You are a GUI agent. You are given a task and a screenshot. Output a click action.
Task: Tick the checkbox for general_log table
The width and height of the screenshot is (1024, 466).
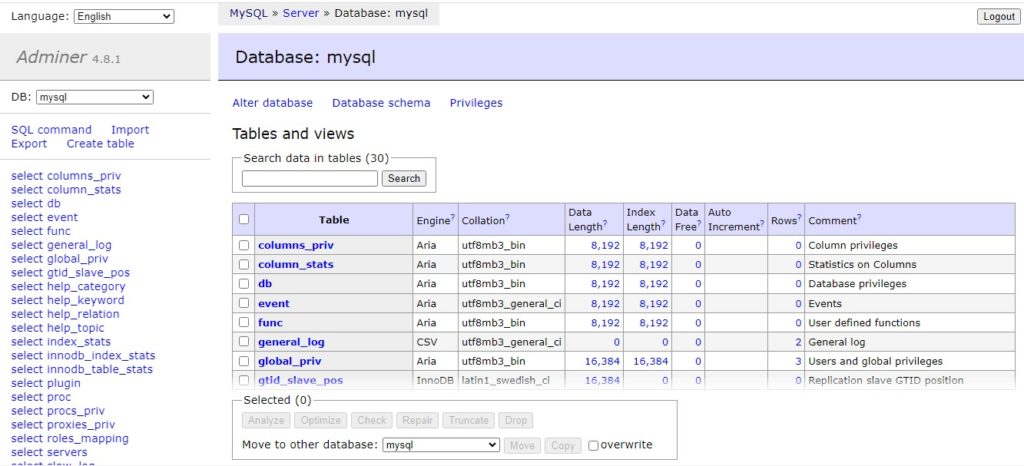point(244,342)
